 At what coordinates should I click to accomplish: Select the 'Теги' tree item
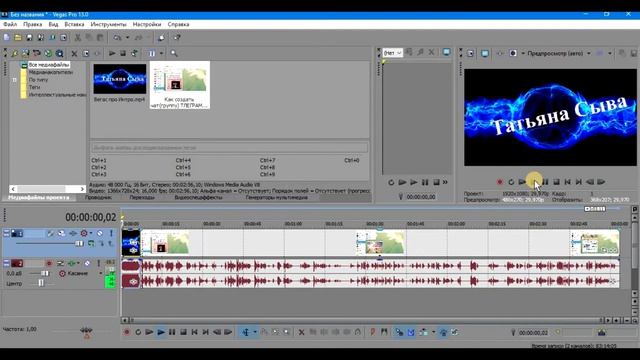[x=34, y=87]
